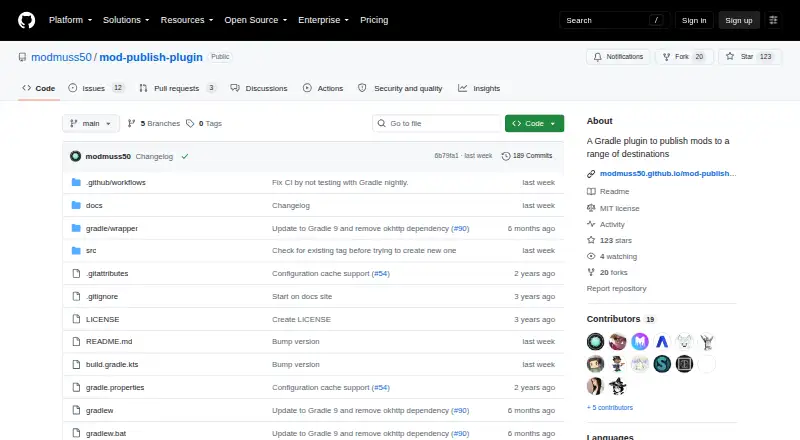Image resolution: width=800 pixels, height=440 pixels.
Task: Select the Code tab
Action: pyautogui.click(x=39, y=88)
